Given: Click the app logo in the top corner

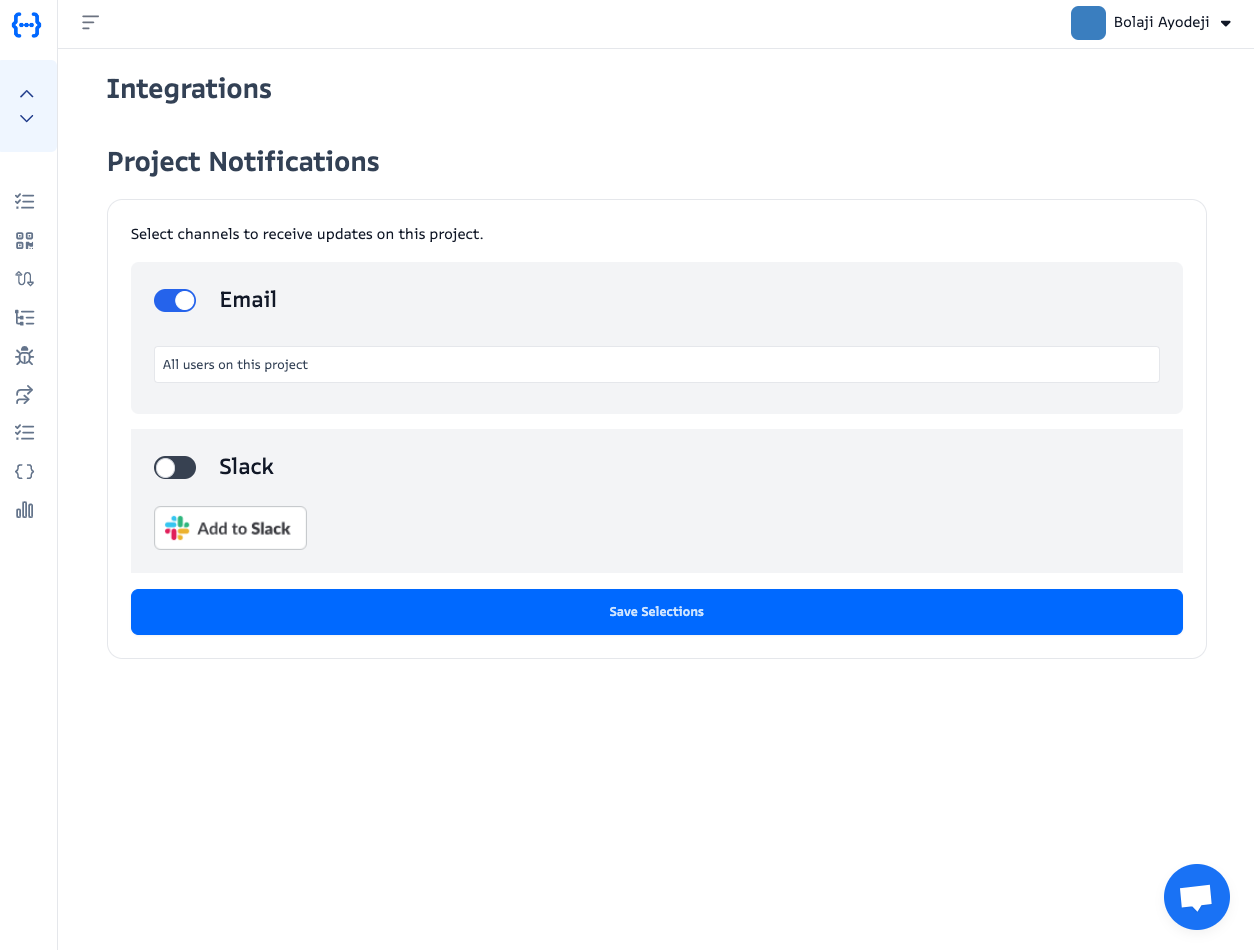Looking at the screenshot, I should [27, 22].
